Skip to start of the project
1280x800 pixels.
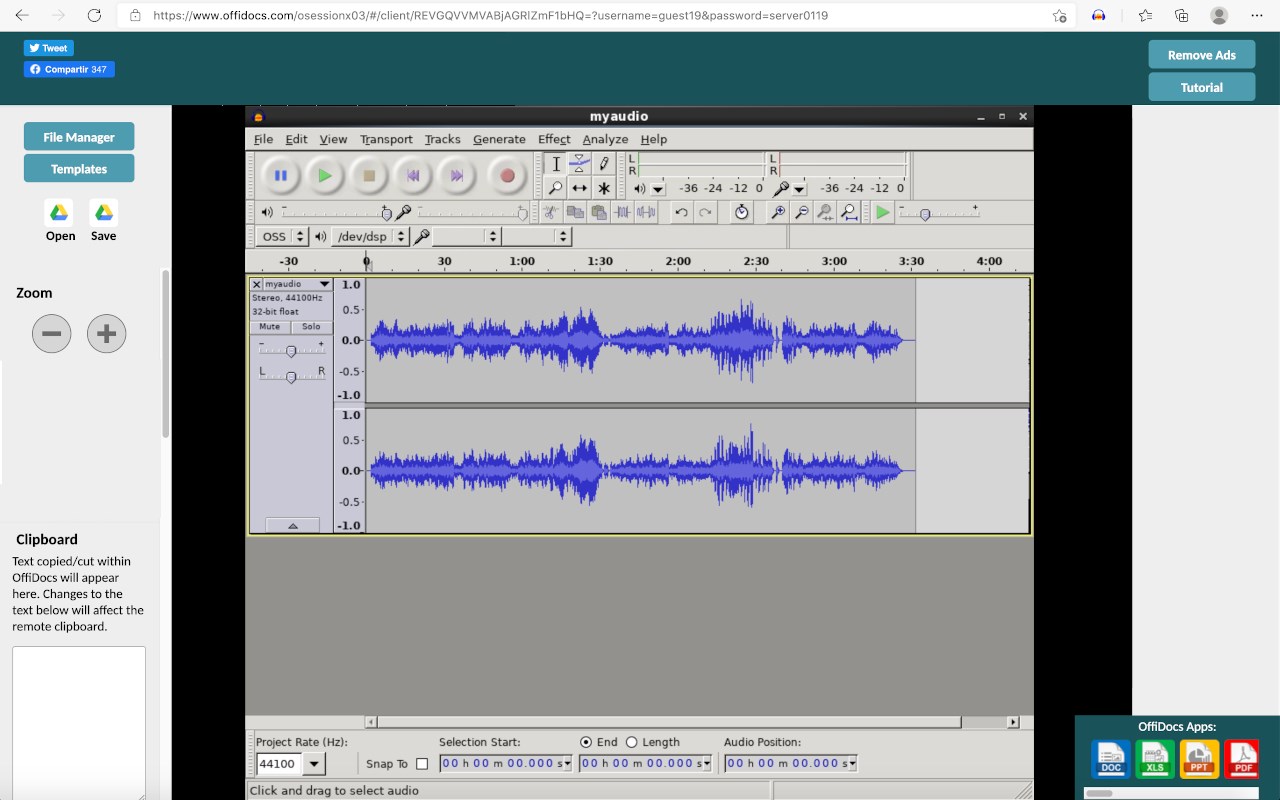413,176
